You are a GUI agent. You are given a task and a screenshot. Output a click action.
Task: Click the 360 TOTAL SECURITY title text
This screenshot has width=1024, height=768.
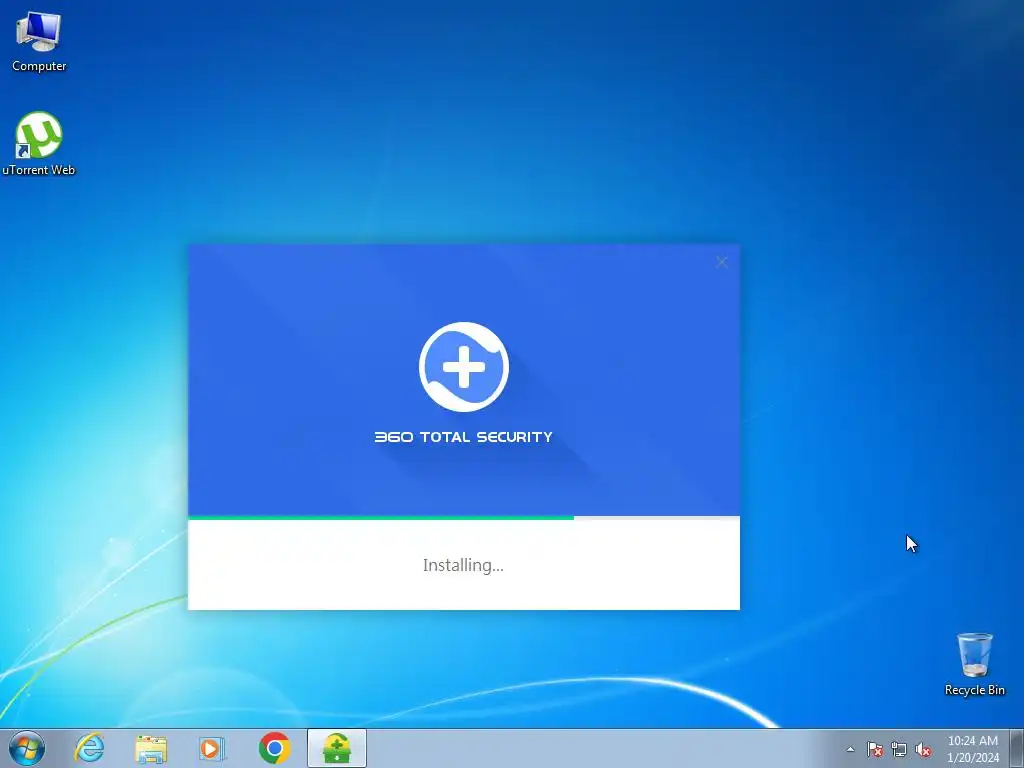tap(464, 437)
